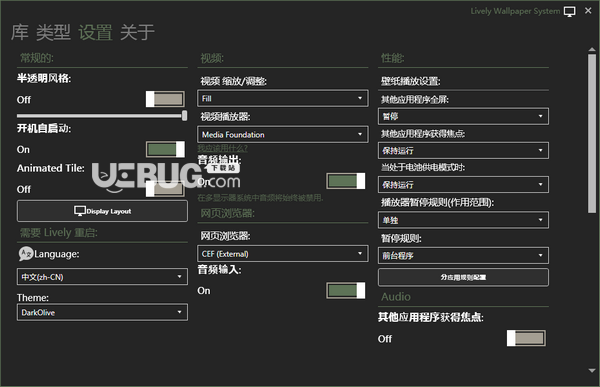Click the 在多显示器系统中音频将始终被禁用 note
The width and height of the screenshot is (600, 387).
click(261, 198)
